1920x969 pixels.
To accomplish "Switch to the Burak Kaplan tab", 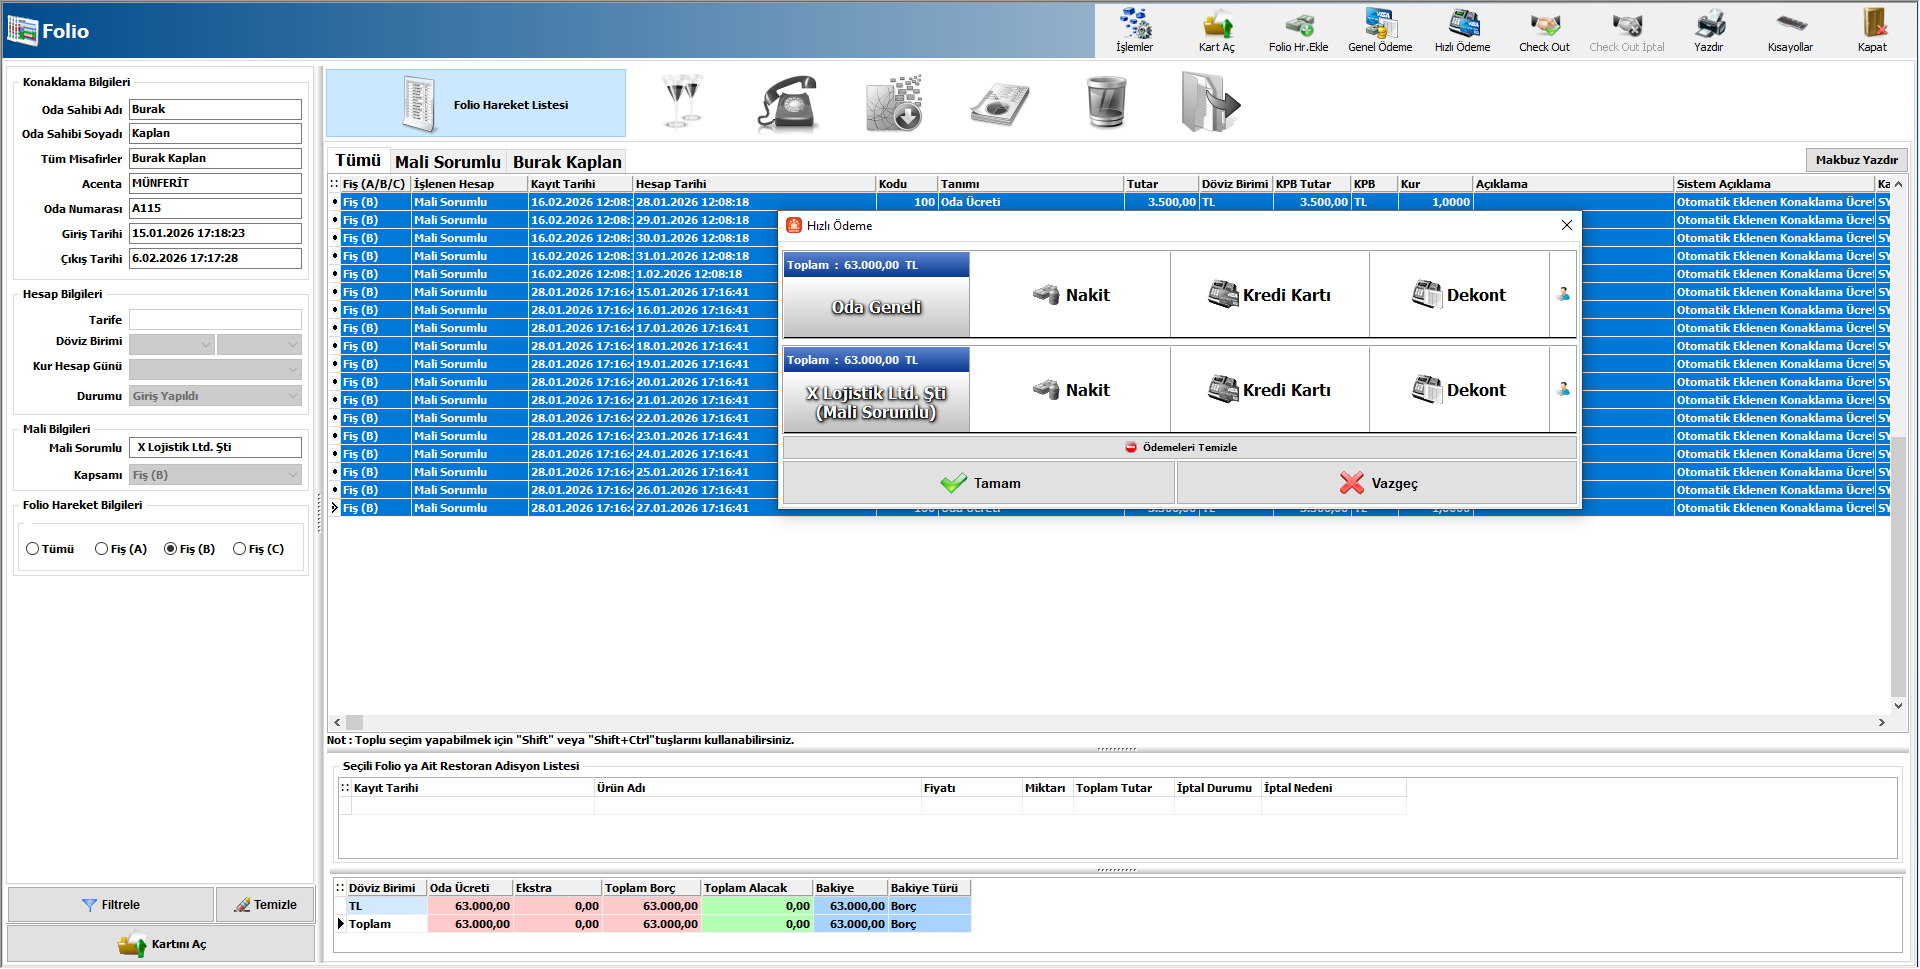I will (x=567, y=162).
